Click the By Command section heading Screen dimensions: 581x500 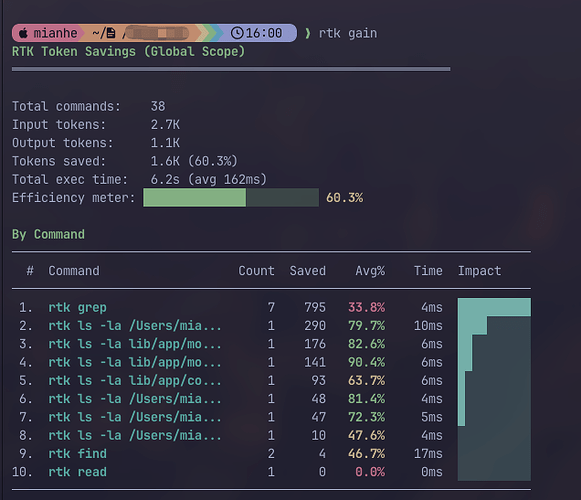pos(48,235)
